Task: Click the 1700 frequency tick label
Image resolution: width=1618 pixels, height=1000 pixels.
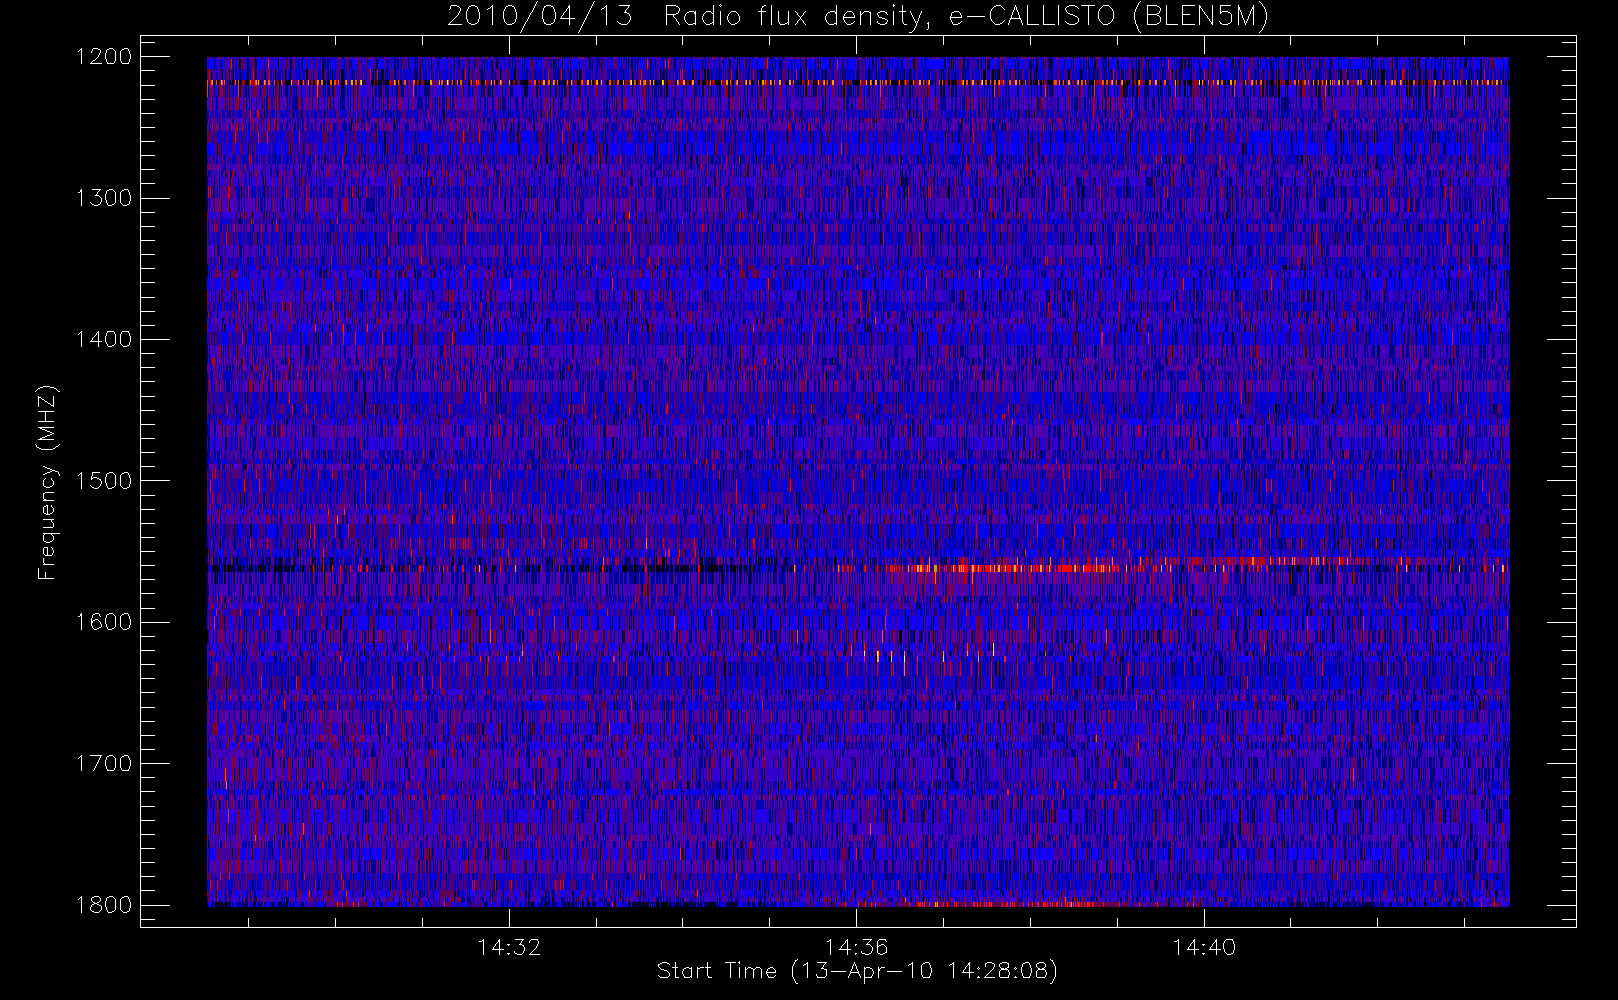Action: 104,764
